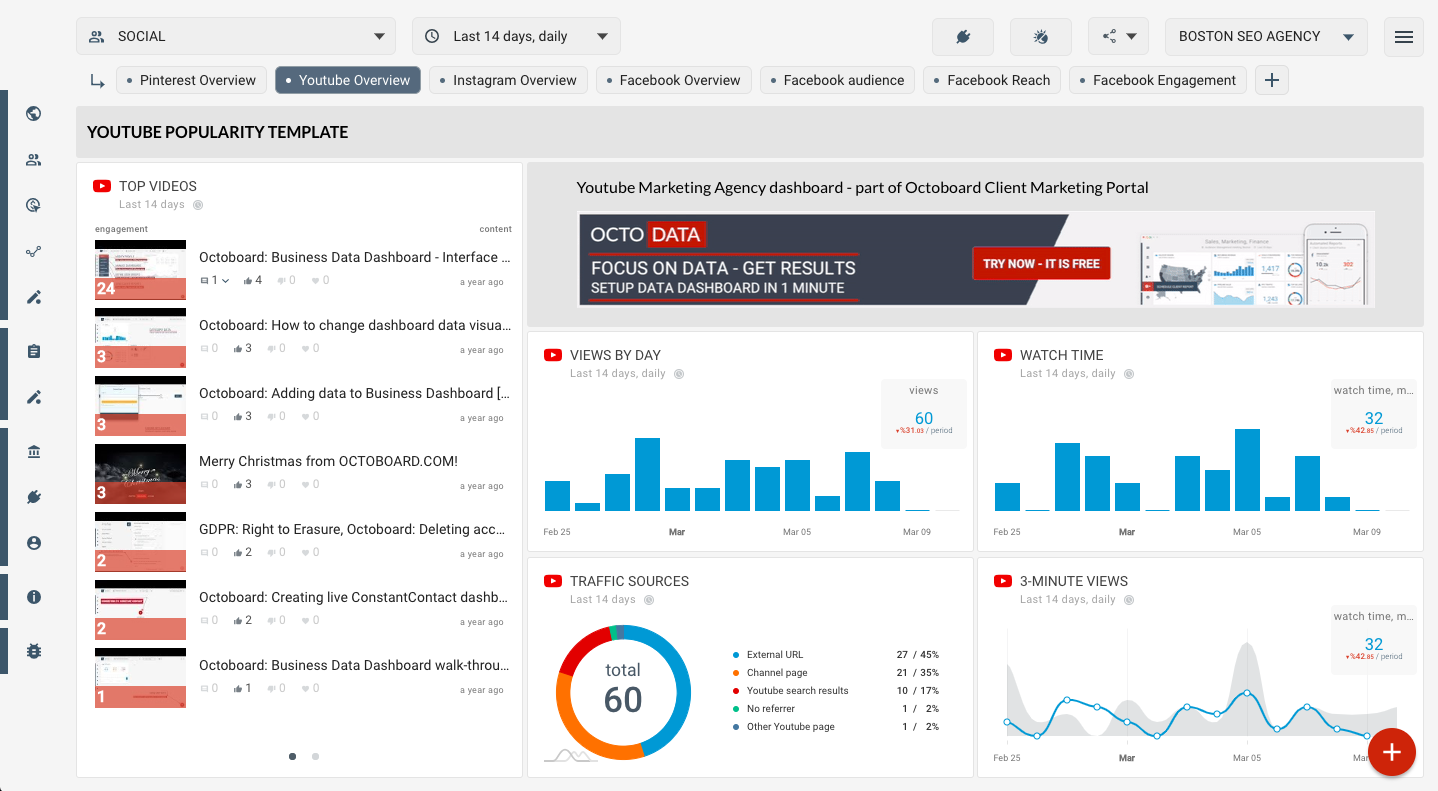The image size is (1438, 791).
Task: Switch to Facebook Engagement tab
Action: coord(1158,80)
